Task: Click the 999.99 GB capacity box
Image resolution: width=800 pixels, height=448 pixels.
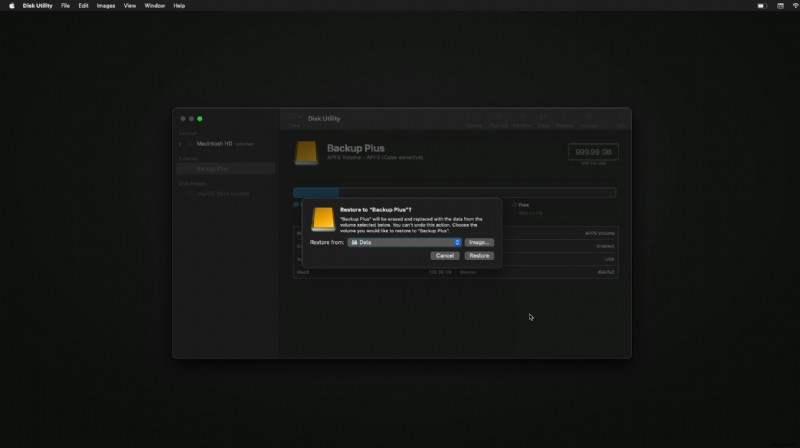Action: [x=593, y=152]
